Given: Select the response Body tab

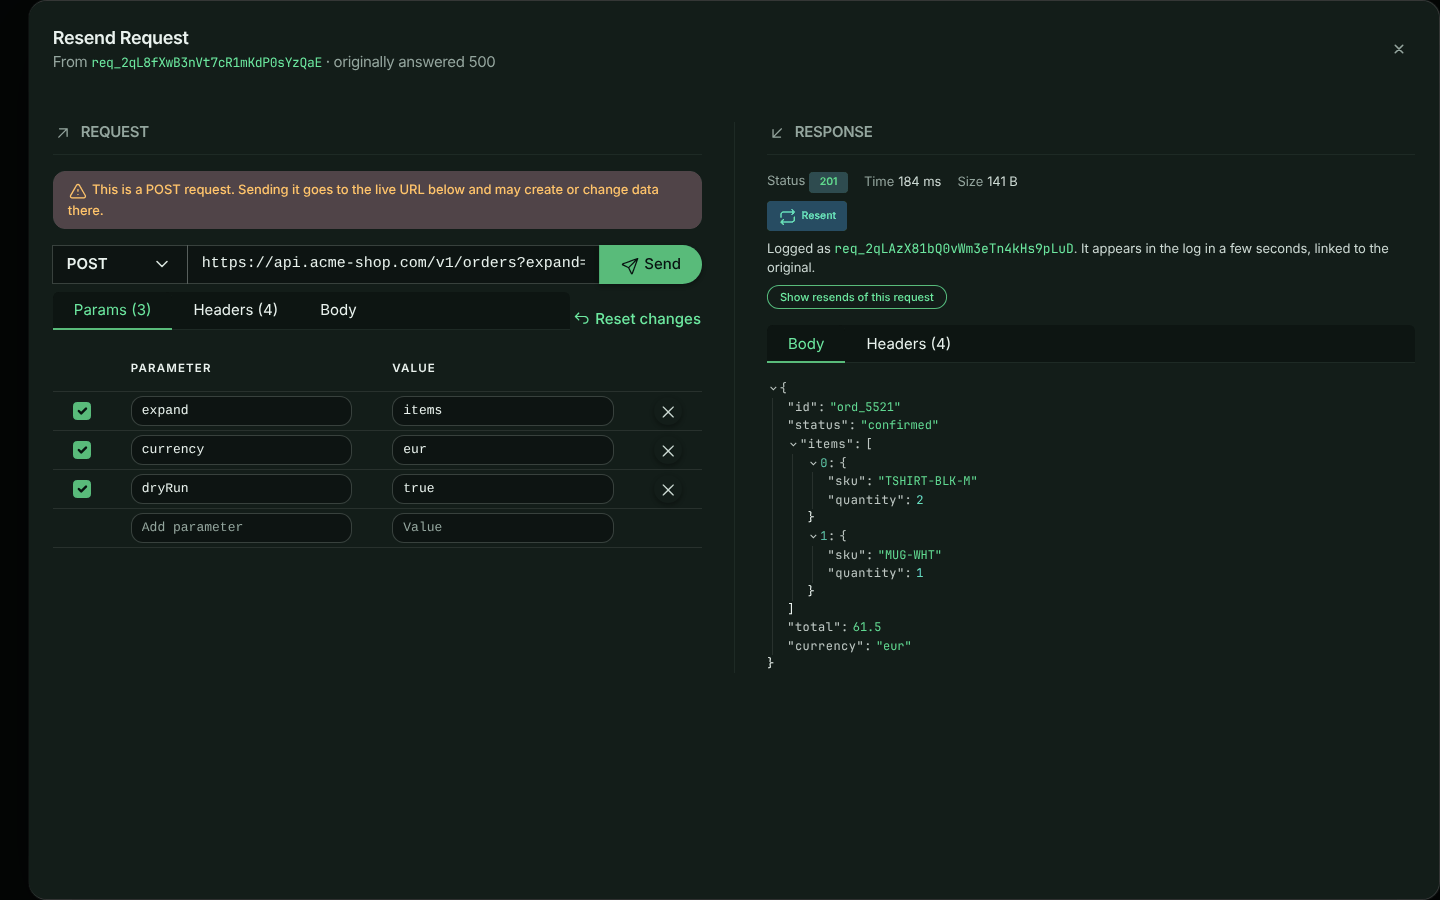Looking at the screenshot, I should pyautogui.click(x=806, y=344).
